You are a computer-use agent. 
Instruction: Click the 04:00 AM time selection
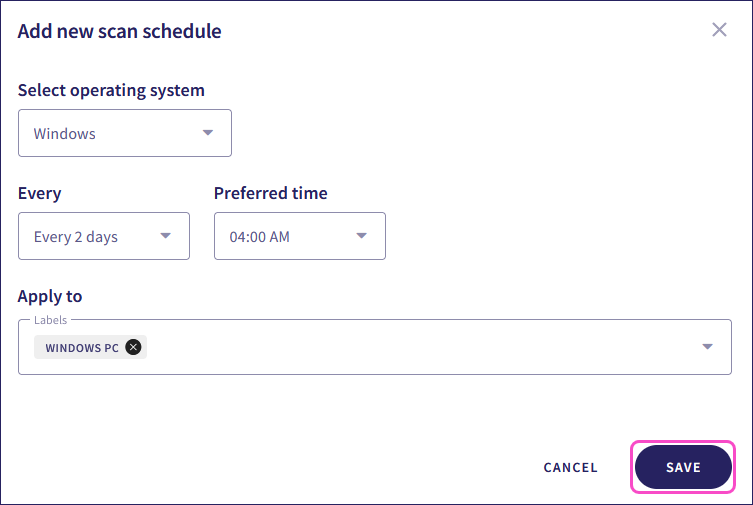(260, 237)
